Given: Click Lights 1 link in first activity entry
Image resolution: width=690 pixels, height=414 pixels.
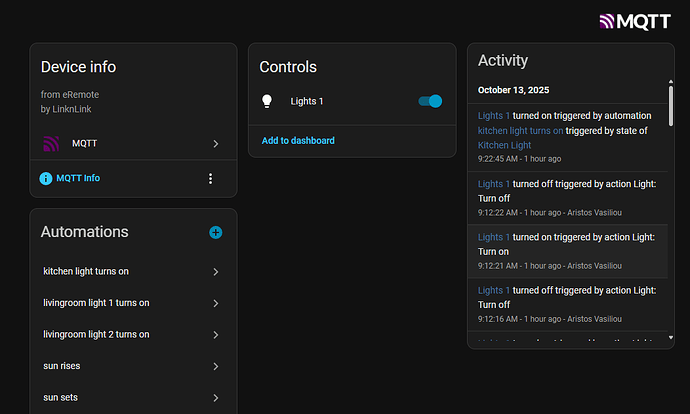Looking at the screenshot, I should pyautogui.click(x=494, y=116).
